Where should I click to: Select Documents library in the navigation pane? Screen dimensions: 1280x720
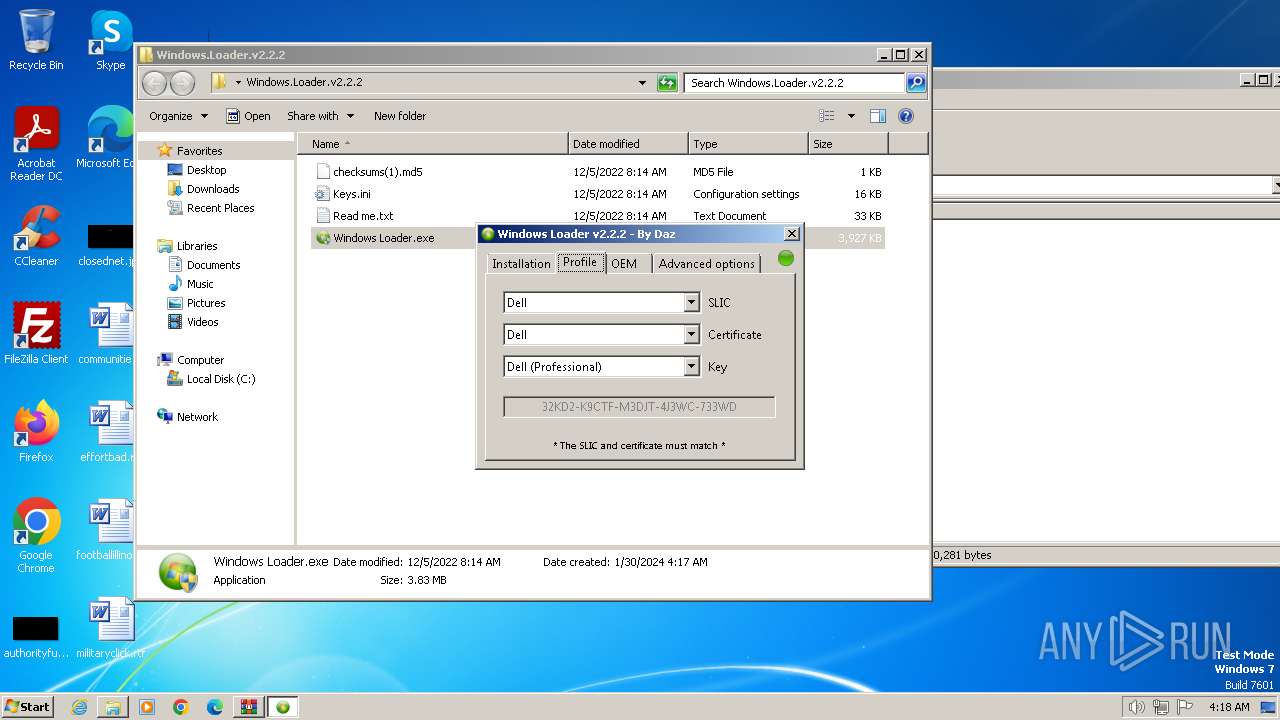click(213, 265)
